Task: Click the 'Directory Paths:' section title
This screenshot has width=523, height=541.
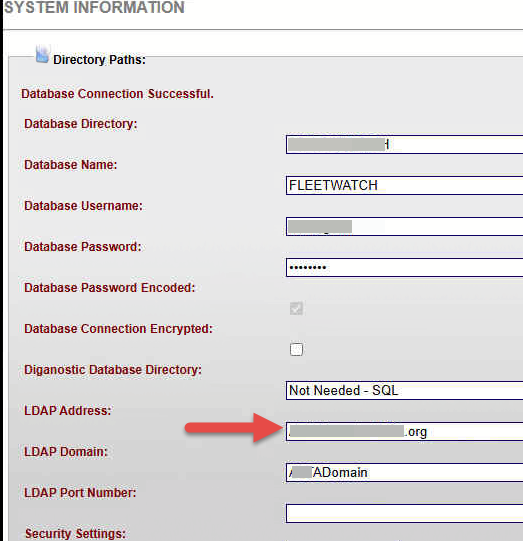Action: (x=99, y=60)
